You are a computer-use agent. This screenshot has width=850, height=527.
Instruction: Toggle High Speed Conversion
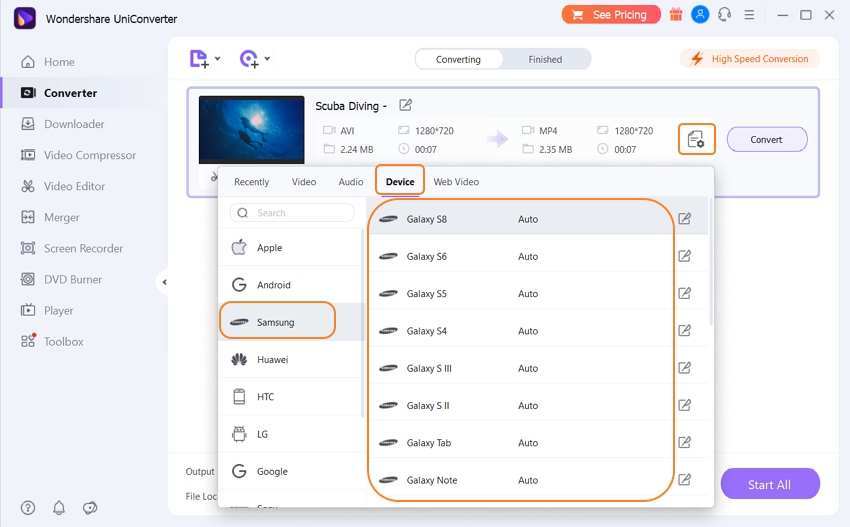(x=750, y=59)
